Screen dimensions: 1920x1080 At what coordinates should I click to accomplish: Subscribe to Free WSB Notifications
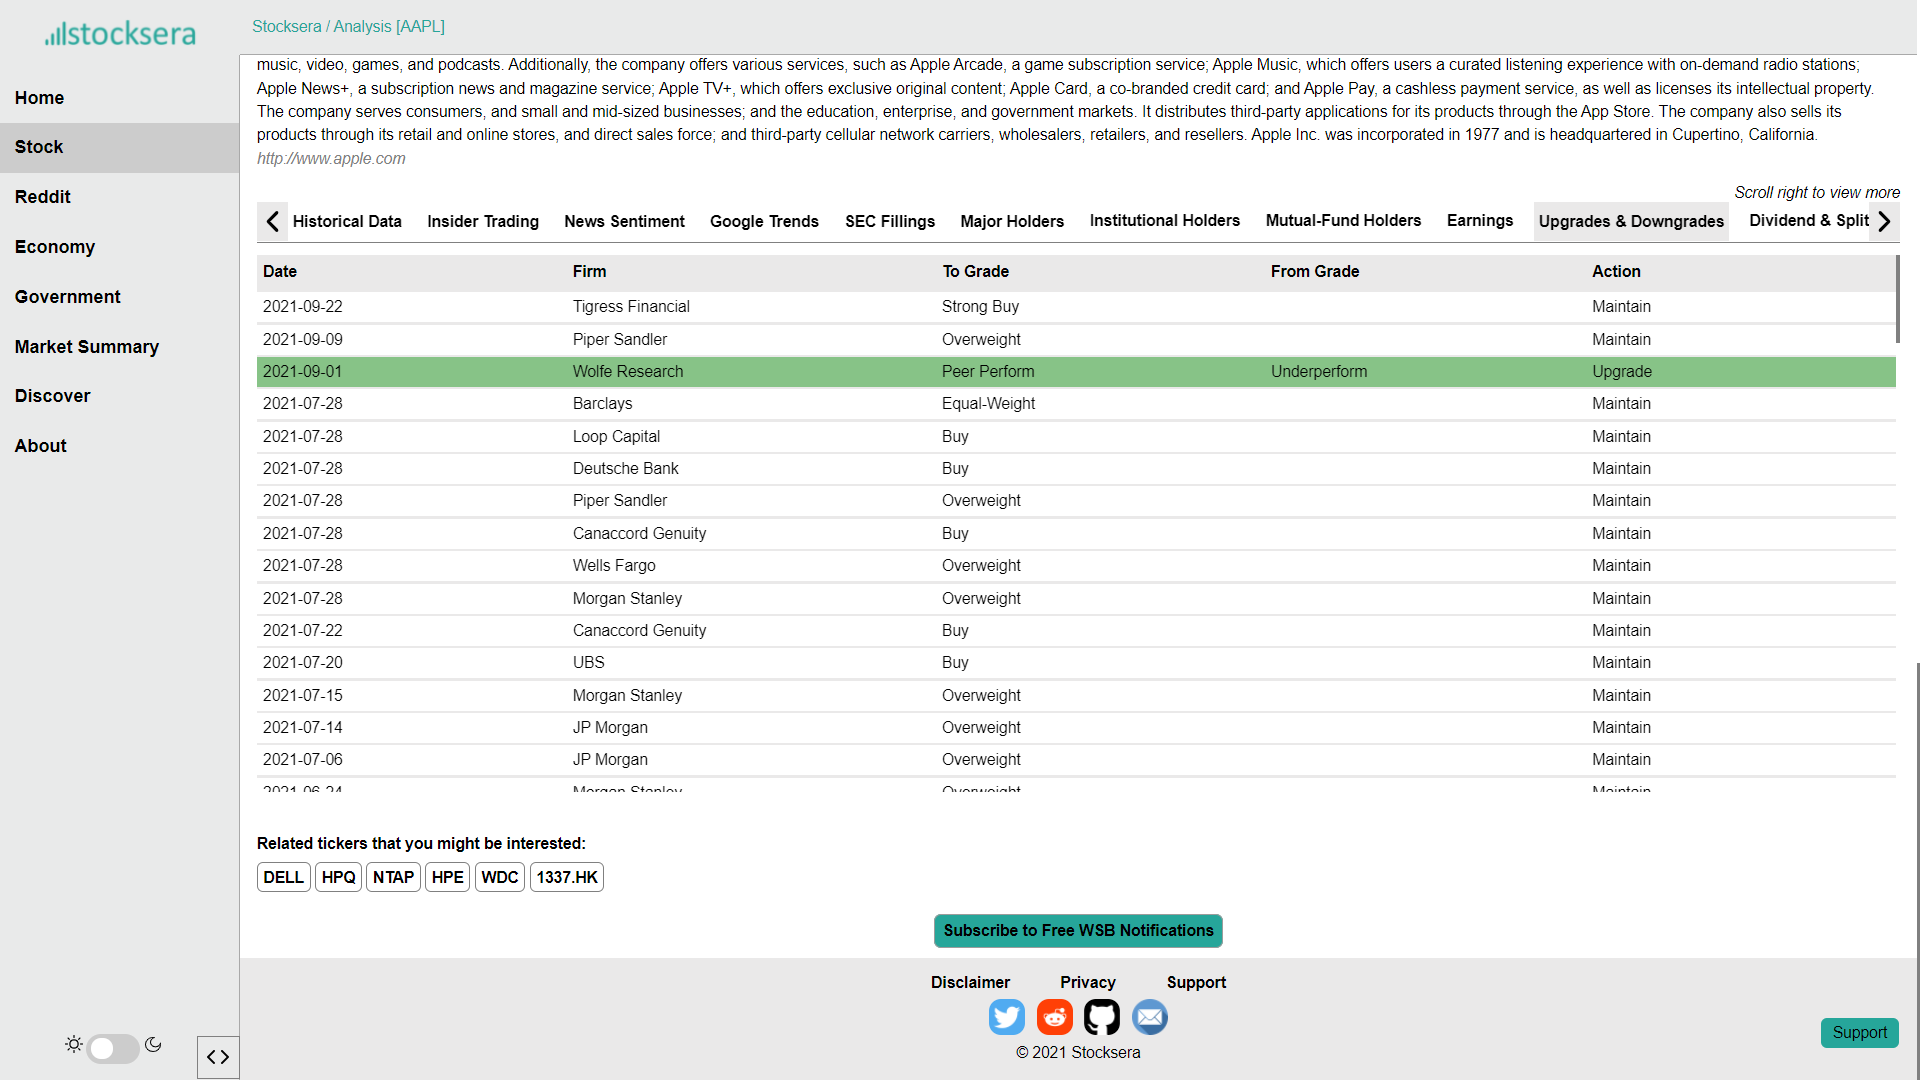1078,930
